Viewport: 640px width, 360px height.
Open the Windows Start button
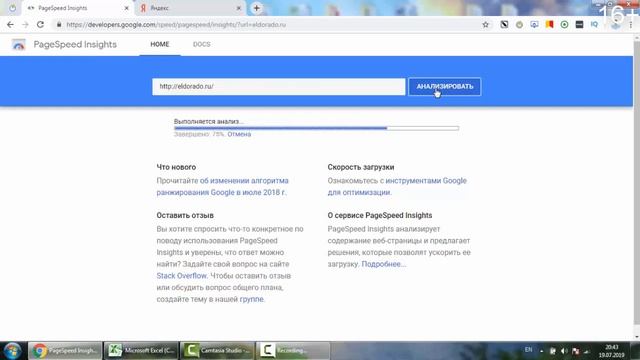(13, 351)
